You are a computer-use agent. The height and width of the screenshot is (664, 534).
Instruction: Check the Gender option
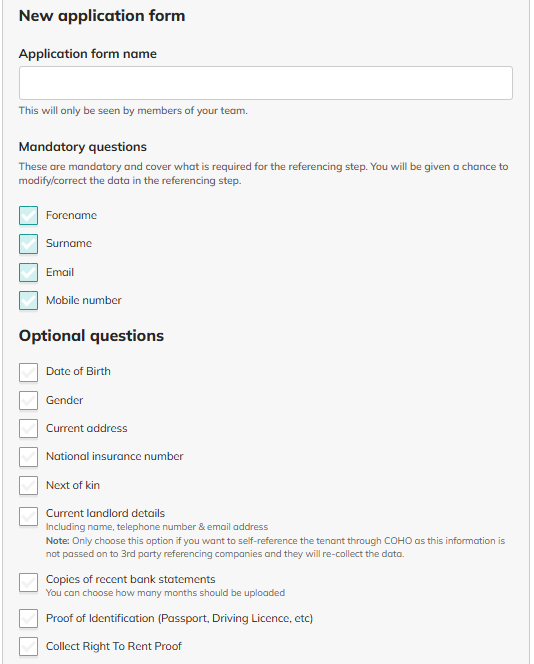pyautogui.click(x=28, y=401)
